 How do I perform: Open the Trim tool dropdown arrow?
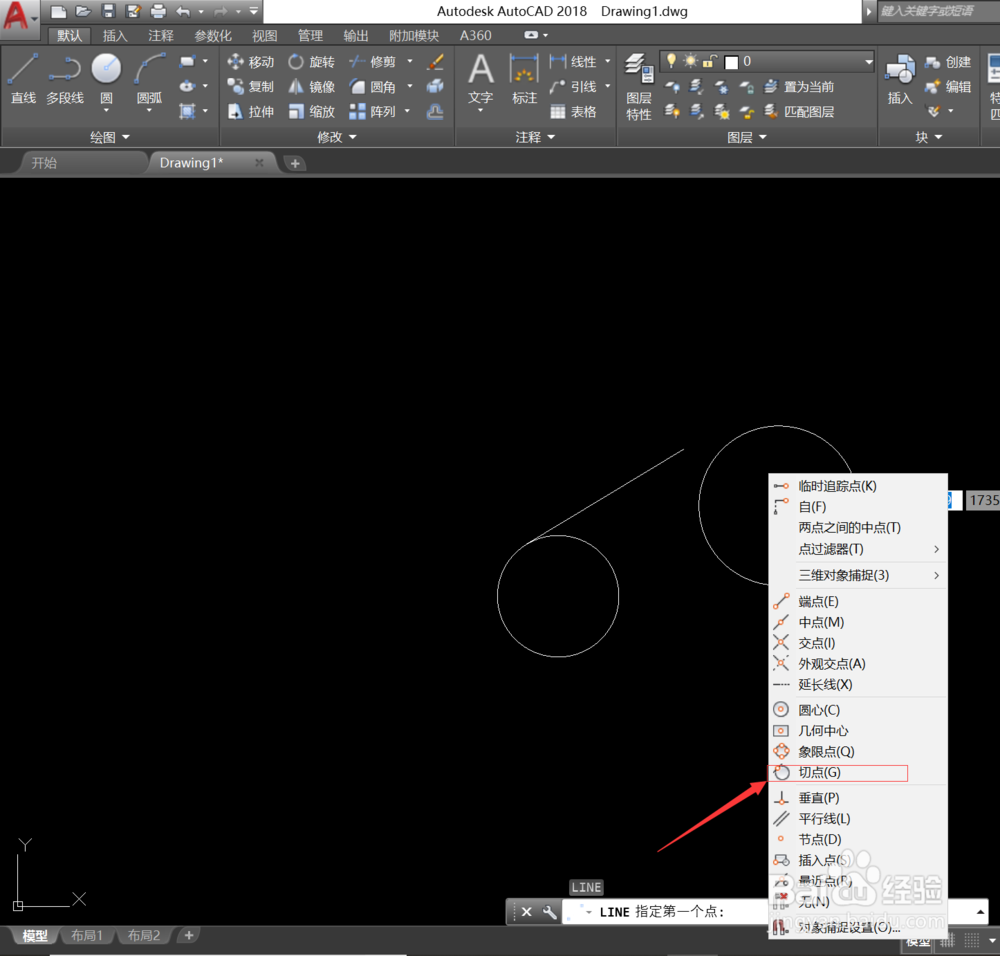pos(410,61)
